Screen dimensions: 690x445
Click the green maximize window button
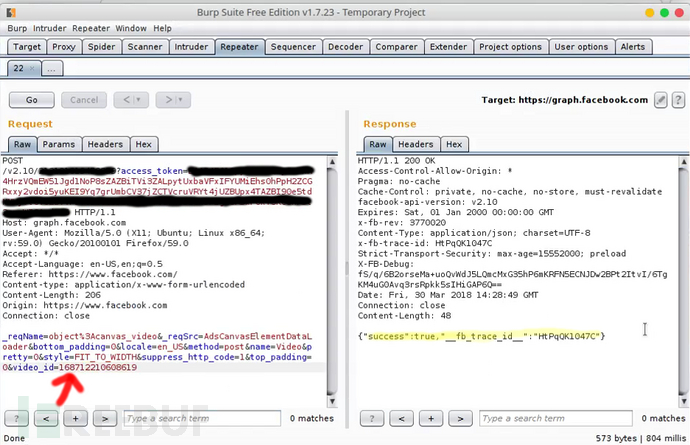tap(664, 13)
